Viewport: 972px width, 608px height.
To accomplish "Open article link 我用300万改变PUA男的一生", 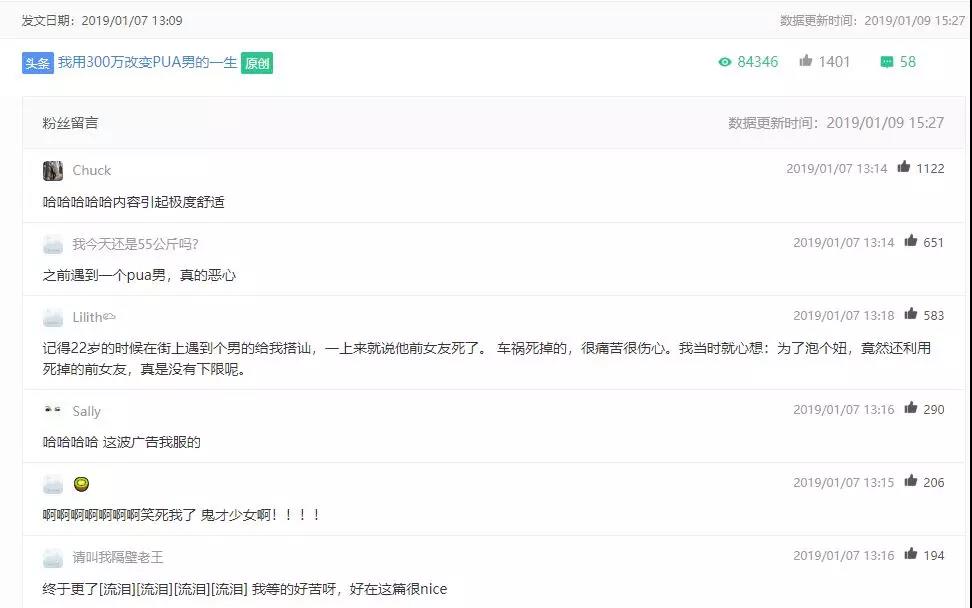I will pos(148,62).
